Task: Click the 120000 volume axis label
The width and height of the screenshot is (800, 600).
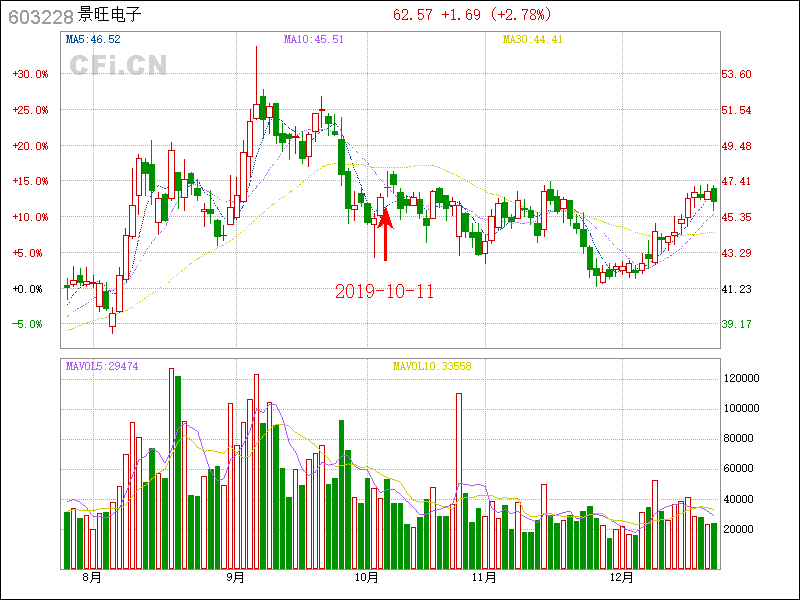Action: point(741,379)
